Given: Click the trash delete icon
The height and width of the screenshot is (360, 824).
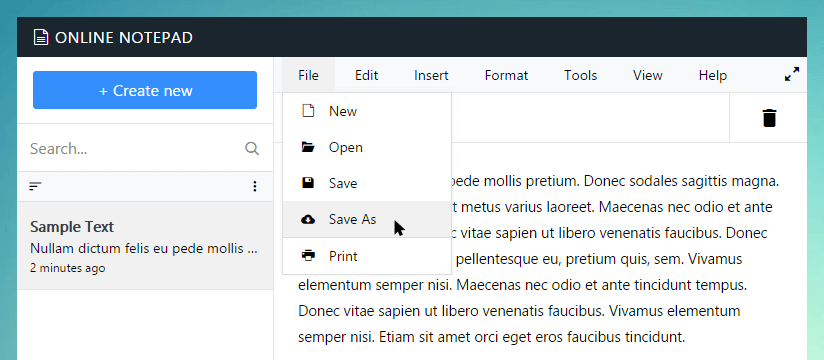Looking at the screenshot, I should click(769, 118).
